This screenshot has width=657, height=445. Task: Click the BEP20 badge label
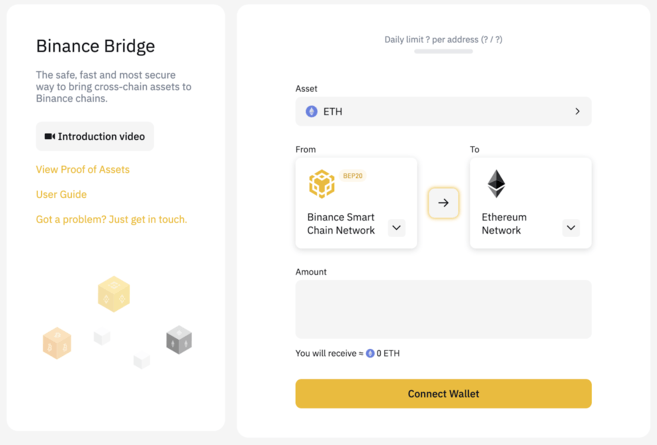point(353,176)
